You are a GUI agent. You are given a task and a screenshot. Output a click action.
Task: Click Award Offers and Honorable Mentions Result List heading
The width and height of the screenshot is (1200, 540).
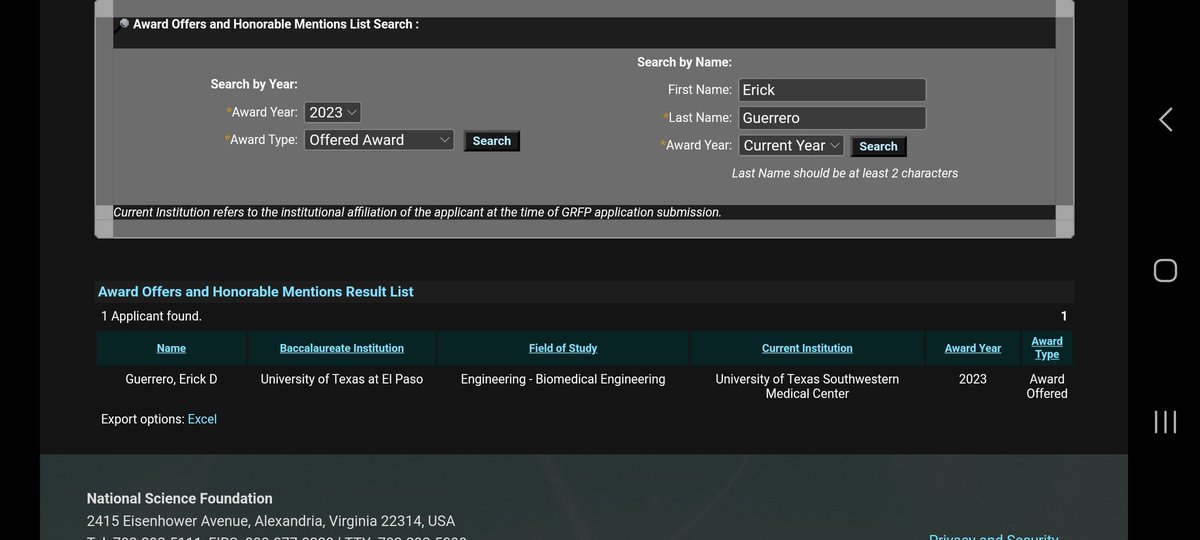point(256,292)
